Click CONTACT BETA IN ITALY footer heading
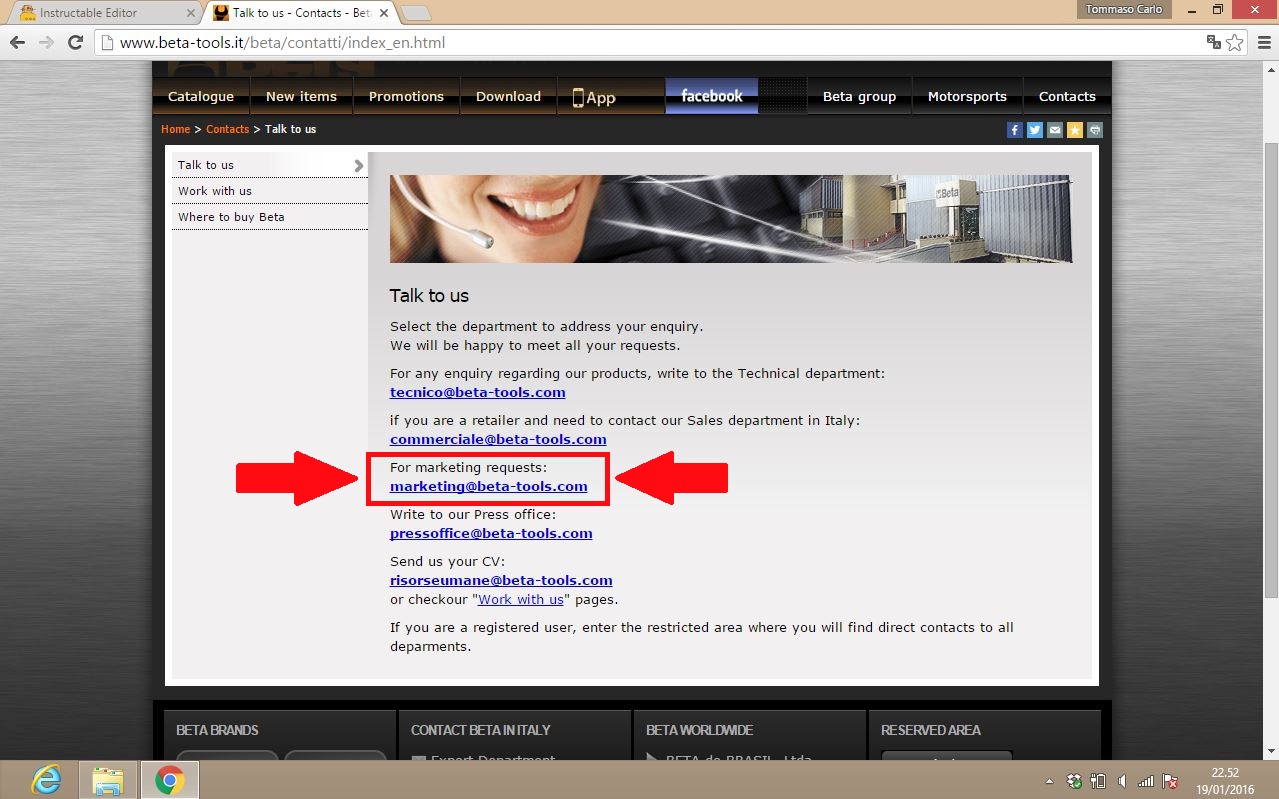1279x799 pixels. (481, 730)
